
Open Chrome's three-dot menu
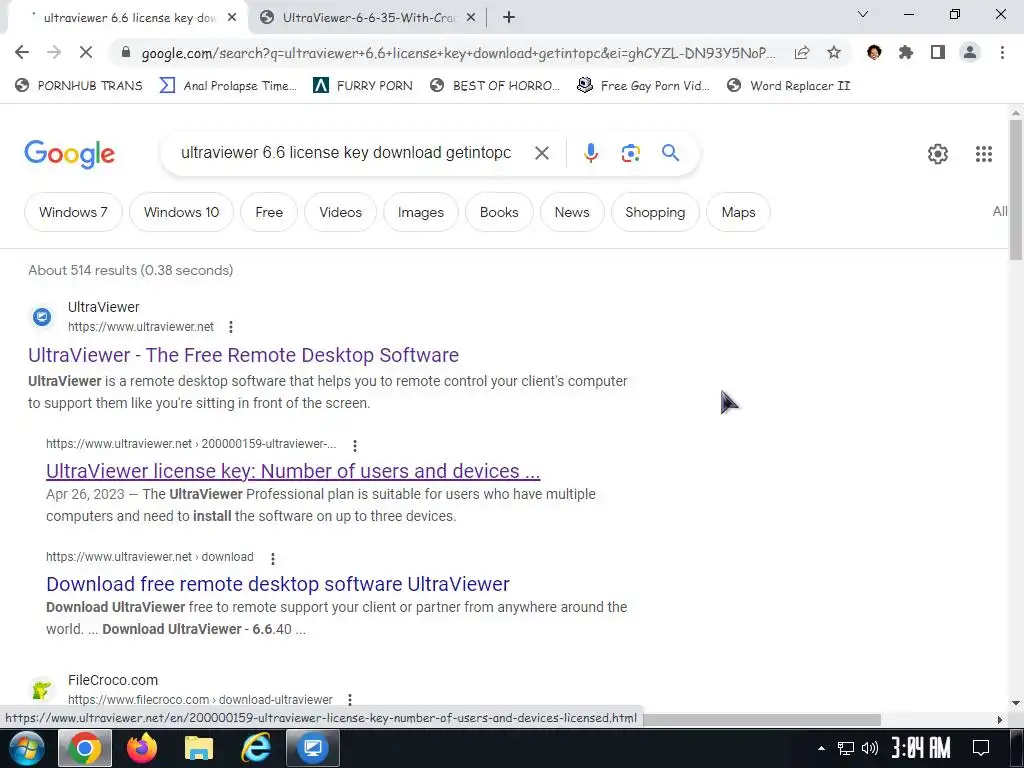[1002, 52]
